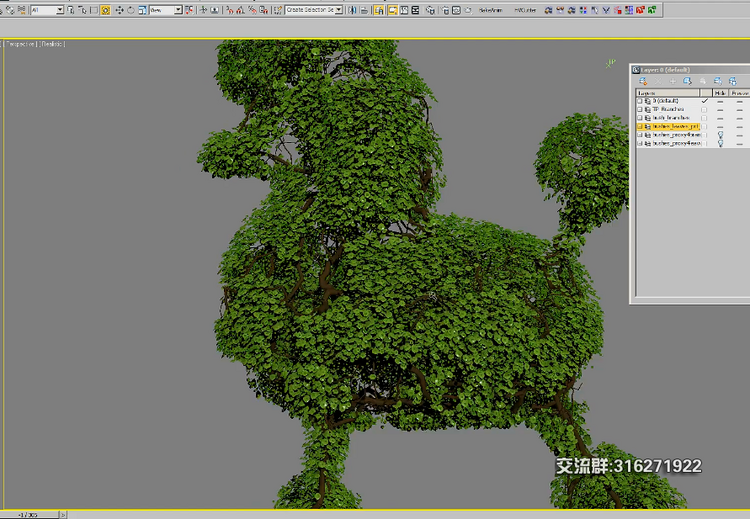
Task: Make TP_Branches the current layer checkbox
Action: click(x=704, y=110)
